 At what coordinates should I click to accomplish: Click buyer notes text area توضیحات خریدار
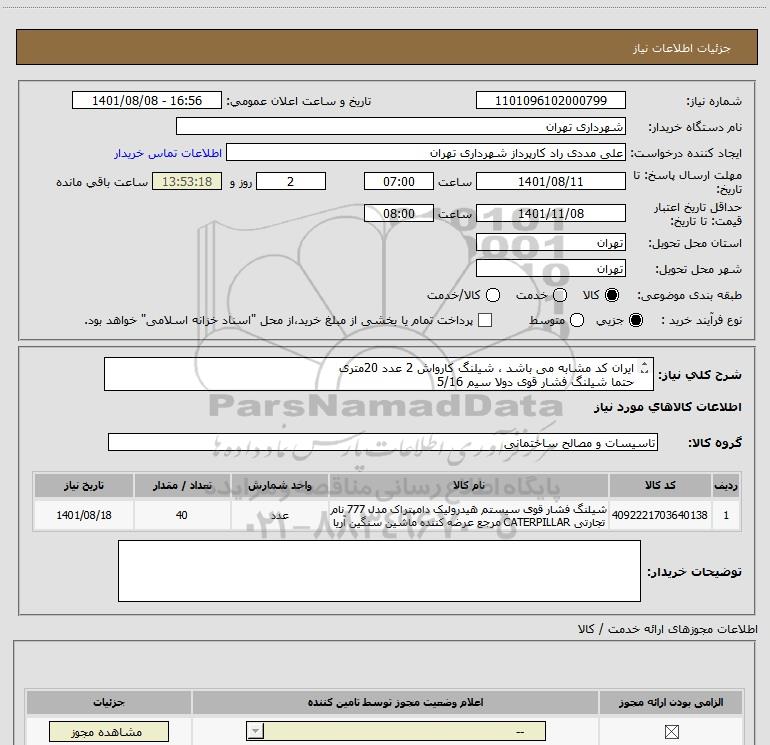pyautogui.click(x=379, y=571)
